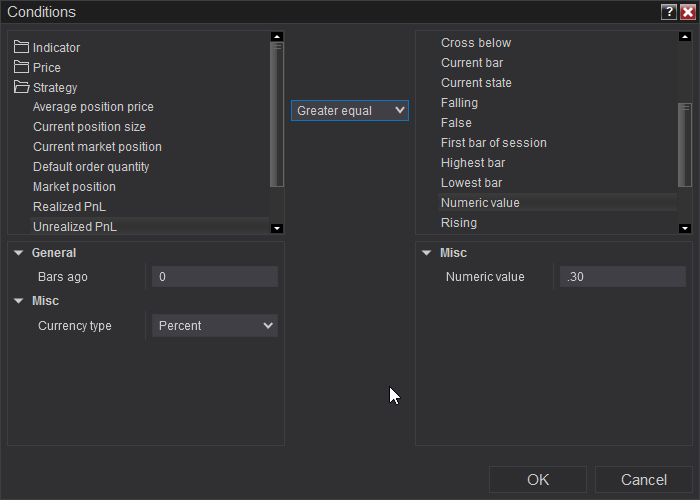This screenshot has height=500, width=700.
Task: Click the Price folder icon
Action: coord(22,67)
